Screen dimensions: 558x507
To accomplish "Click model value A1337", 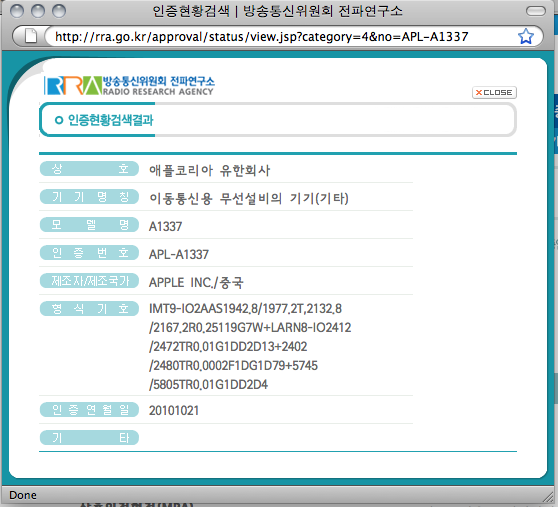I will [x=165, y=227].
